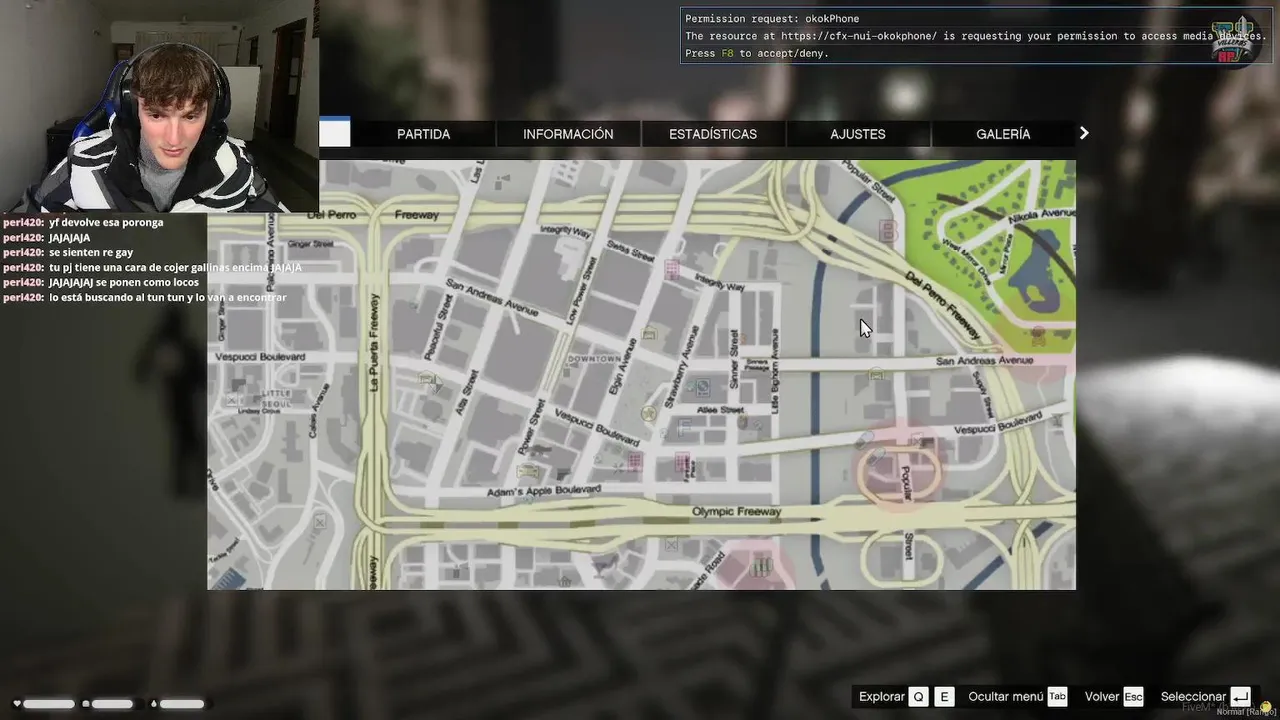Click the blip in the pink zone at bottom

[x=762, y=567]
